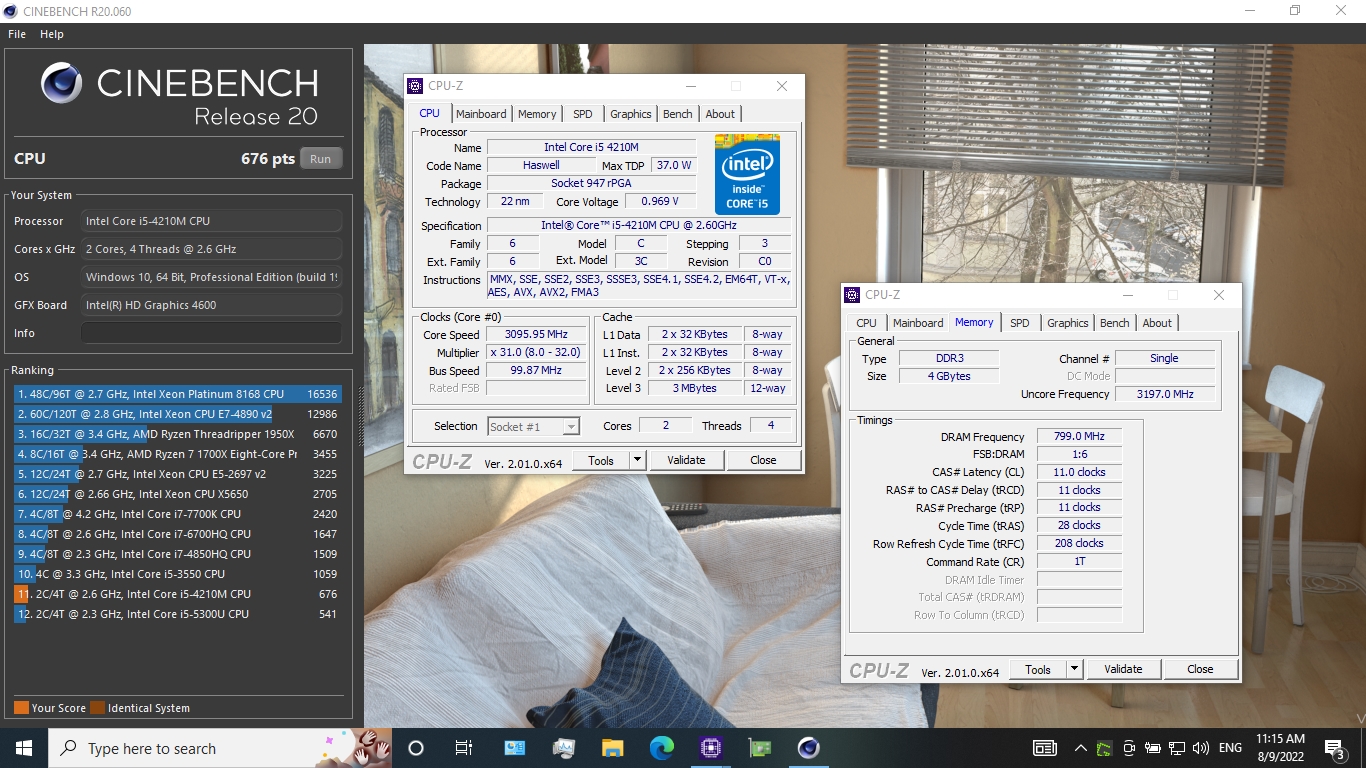1366x768 pixels.
Task: Switch to Cinebench via its taskbar icon
Action: (x=809, y=748)
